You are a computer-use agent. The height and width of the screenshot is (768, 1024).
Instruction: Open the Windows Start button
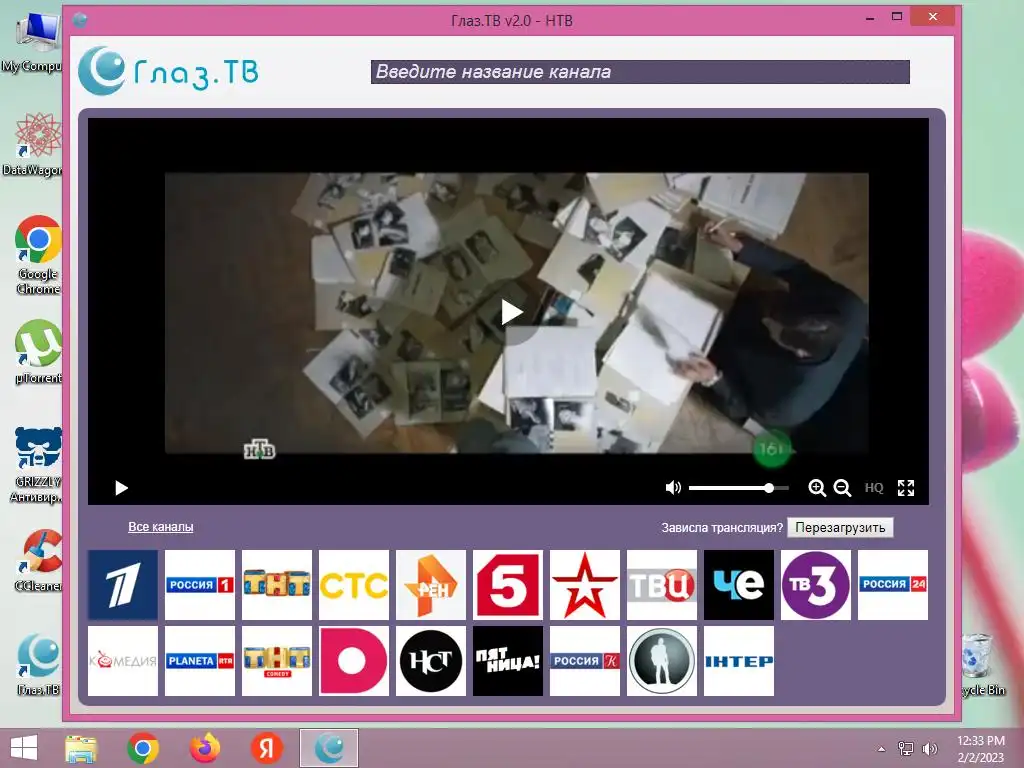coord(24,748)
